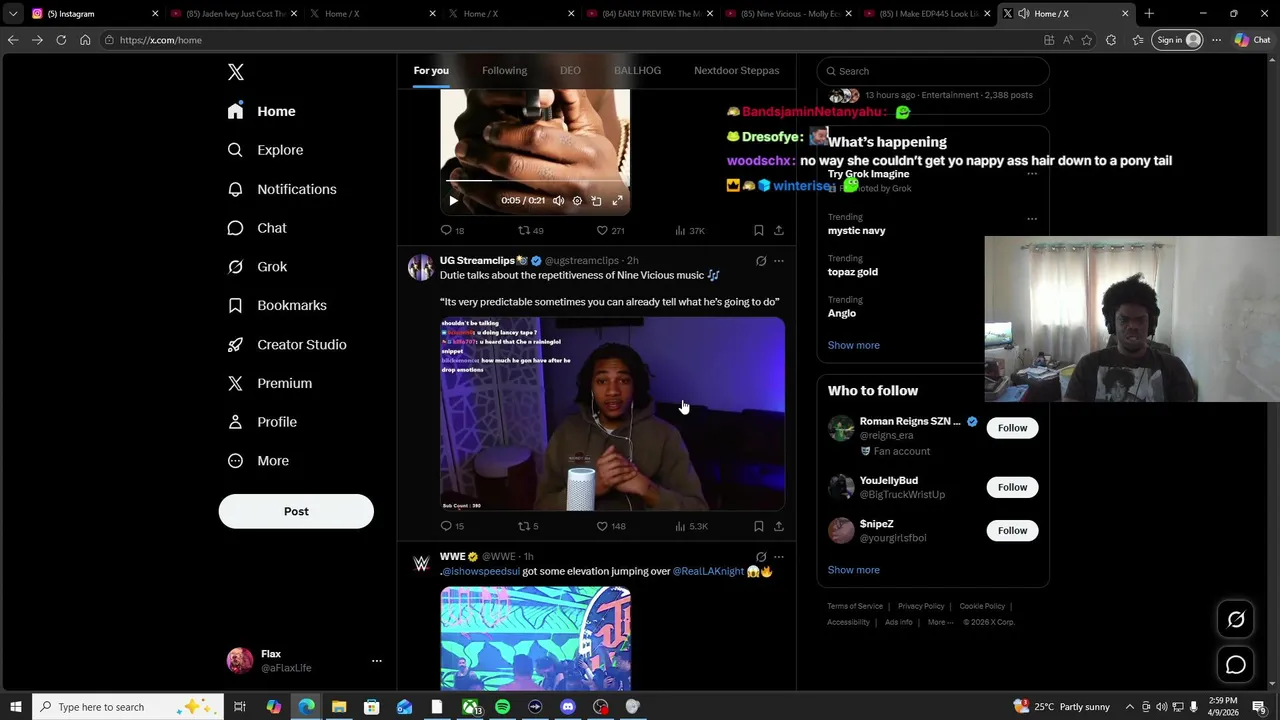Screen dimensions: 1280x720
Task: Play the top video in feed
Action: [x=453, y=201]
